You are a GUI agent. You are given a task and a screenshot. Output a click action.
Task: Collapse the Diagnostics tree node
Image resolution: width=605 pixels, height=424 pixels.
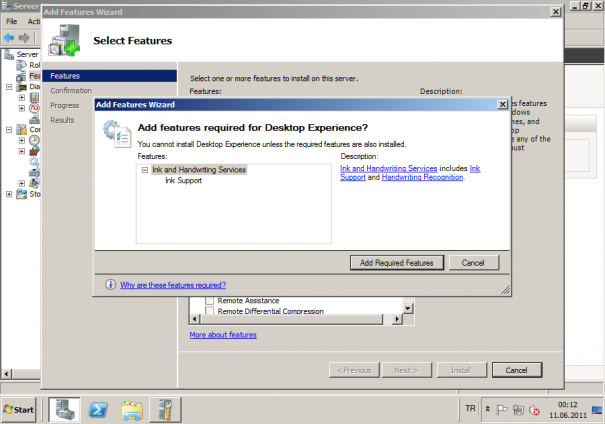[x=9, y=87]
